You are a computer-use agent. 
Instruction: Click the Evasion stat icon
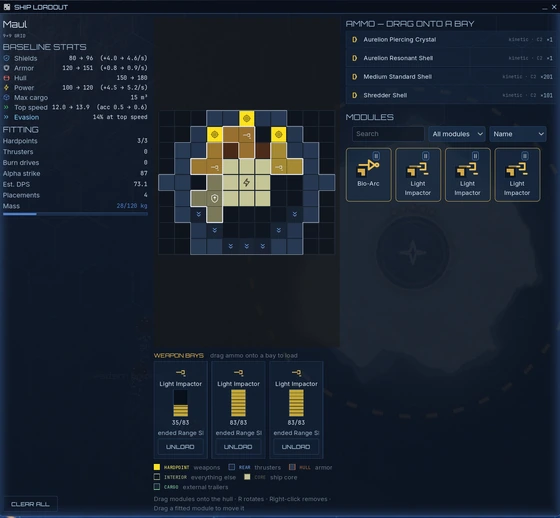coord(6,117)
